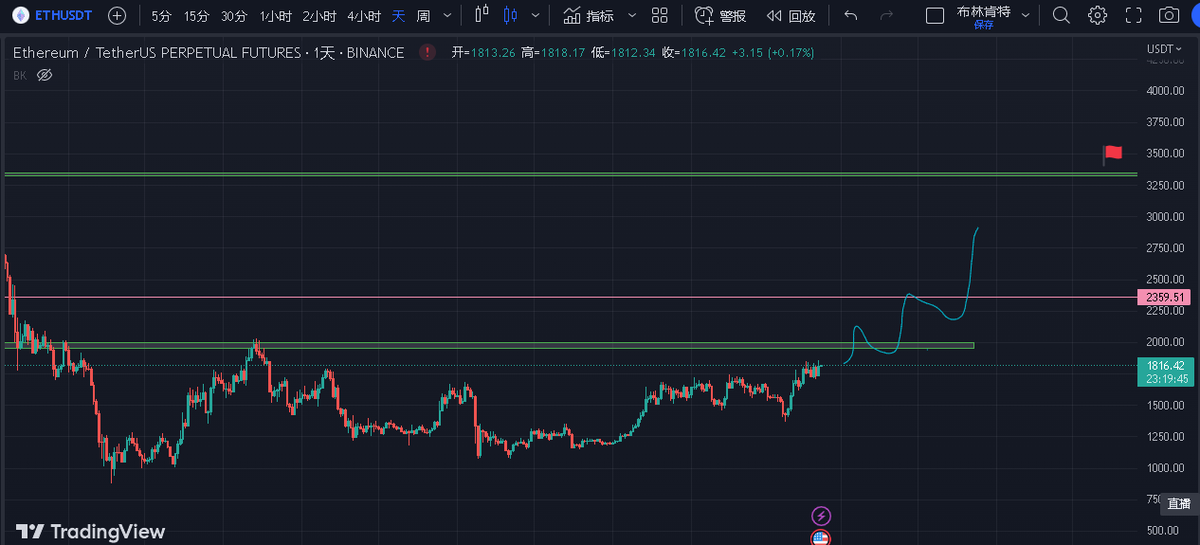
Task: Take a chart snapshot with camera icon
Action: [x=1168, y=16]
